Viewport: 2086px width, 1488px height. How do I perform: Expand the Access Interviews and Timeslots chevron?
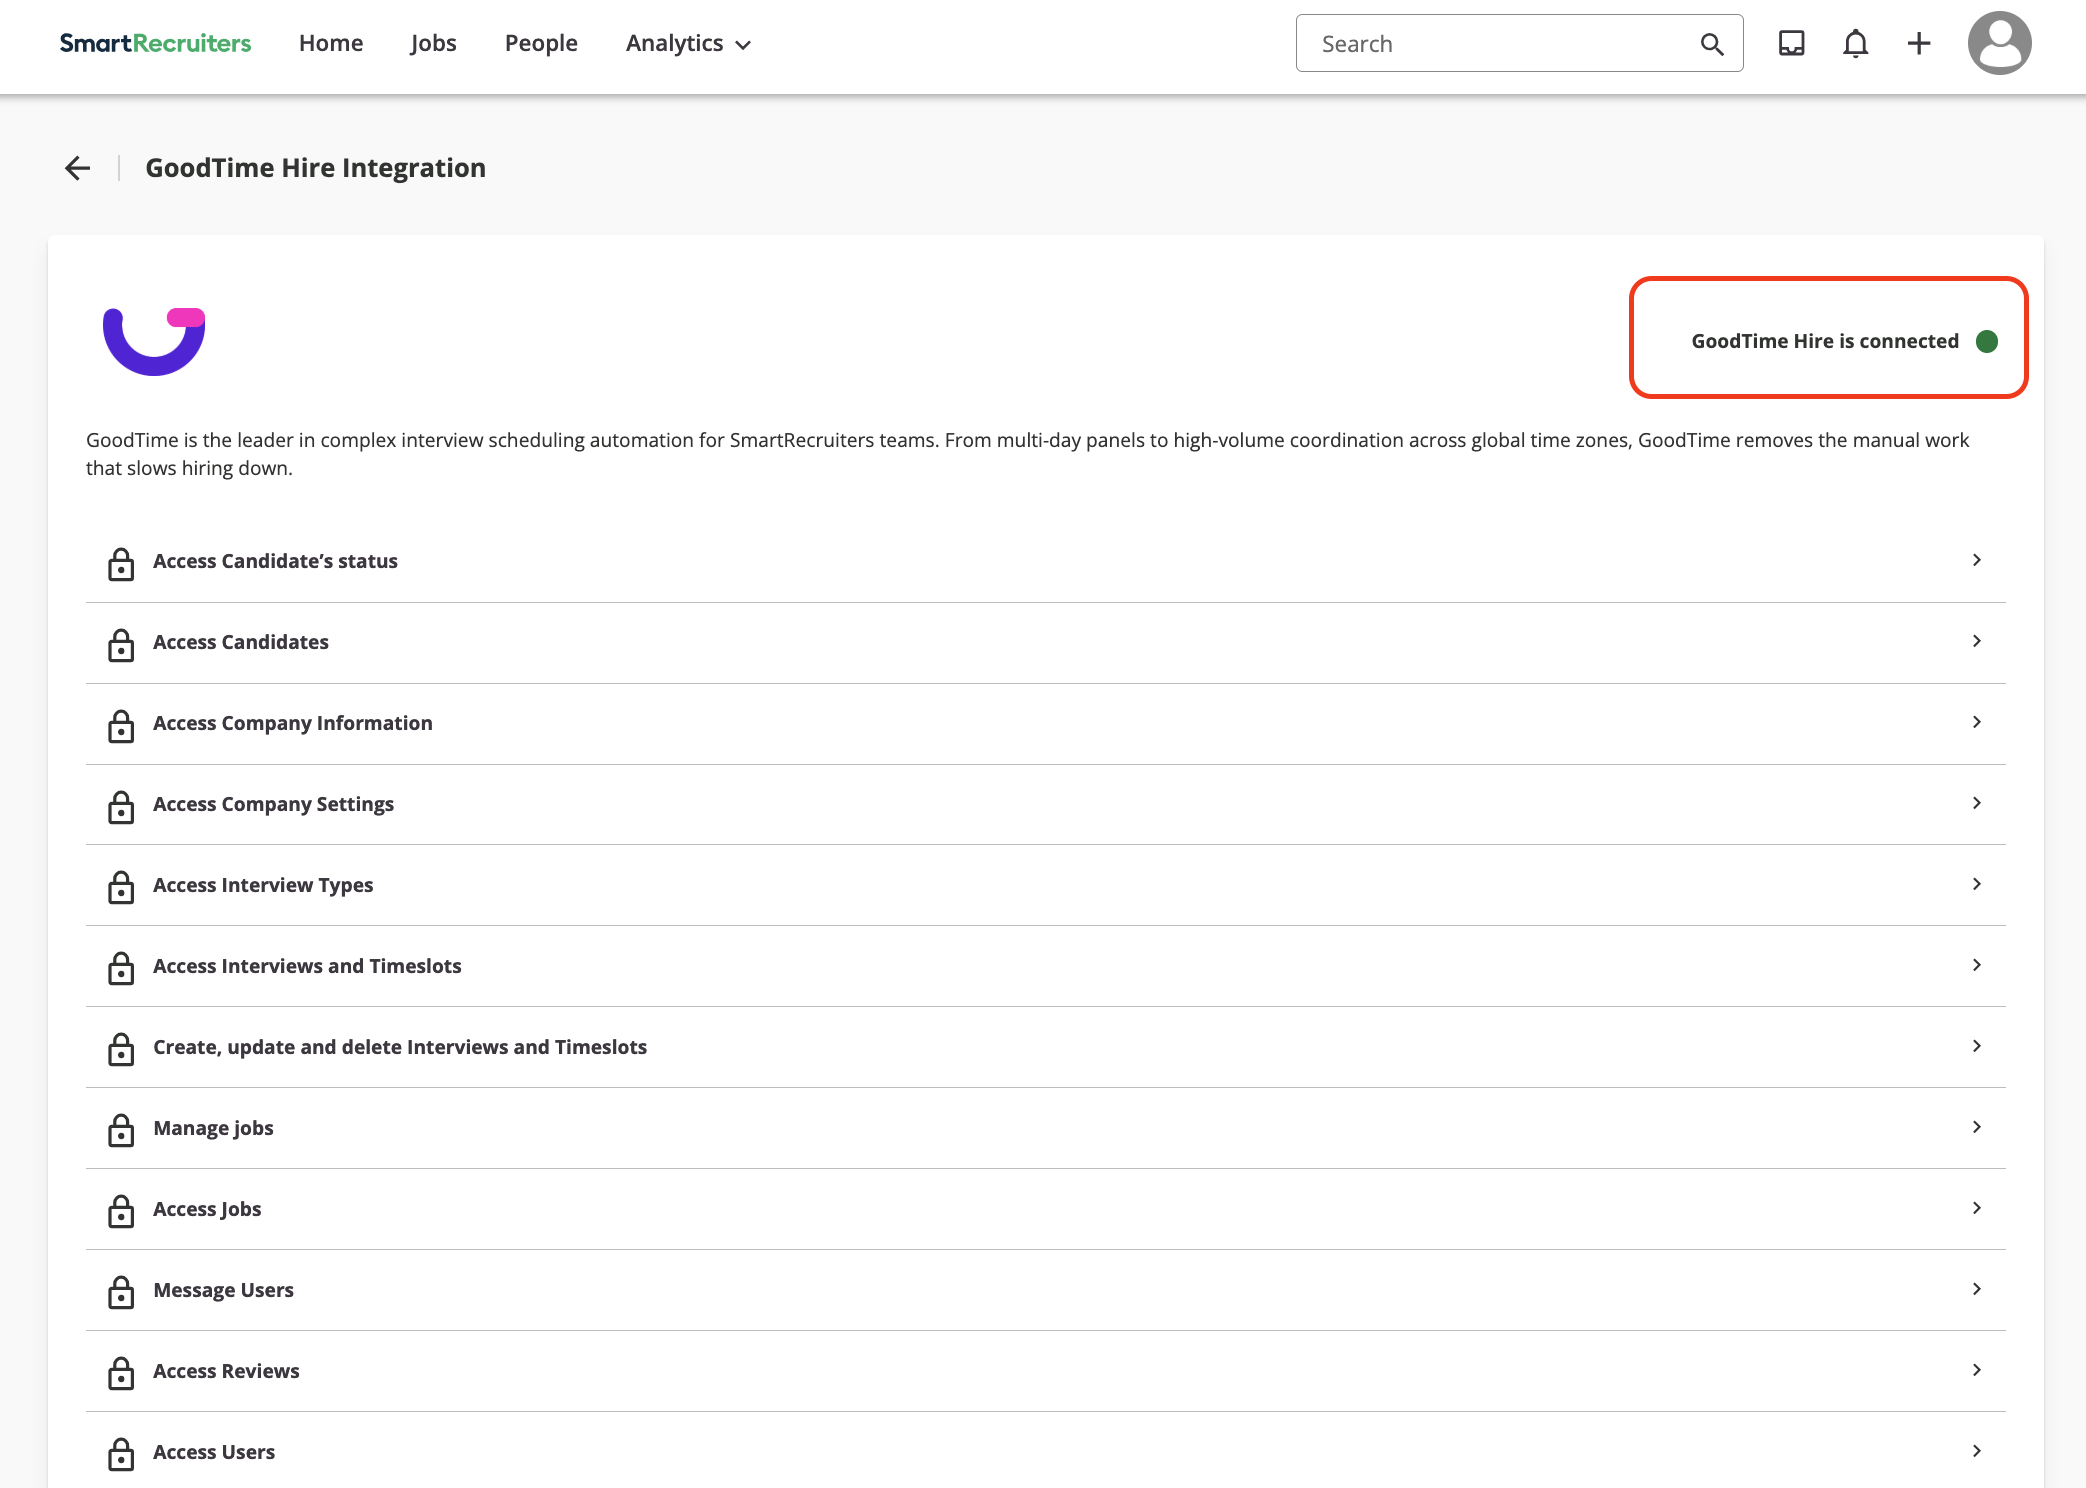(1977, 965)
